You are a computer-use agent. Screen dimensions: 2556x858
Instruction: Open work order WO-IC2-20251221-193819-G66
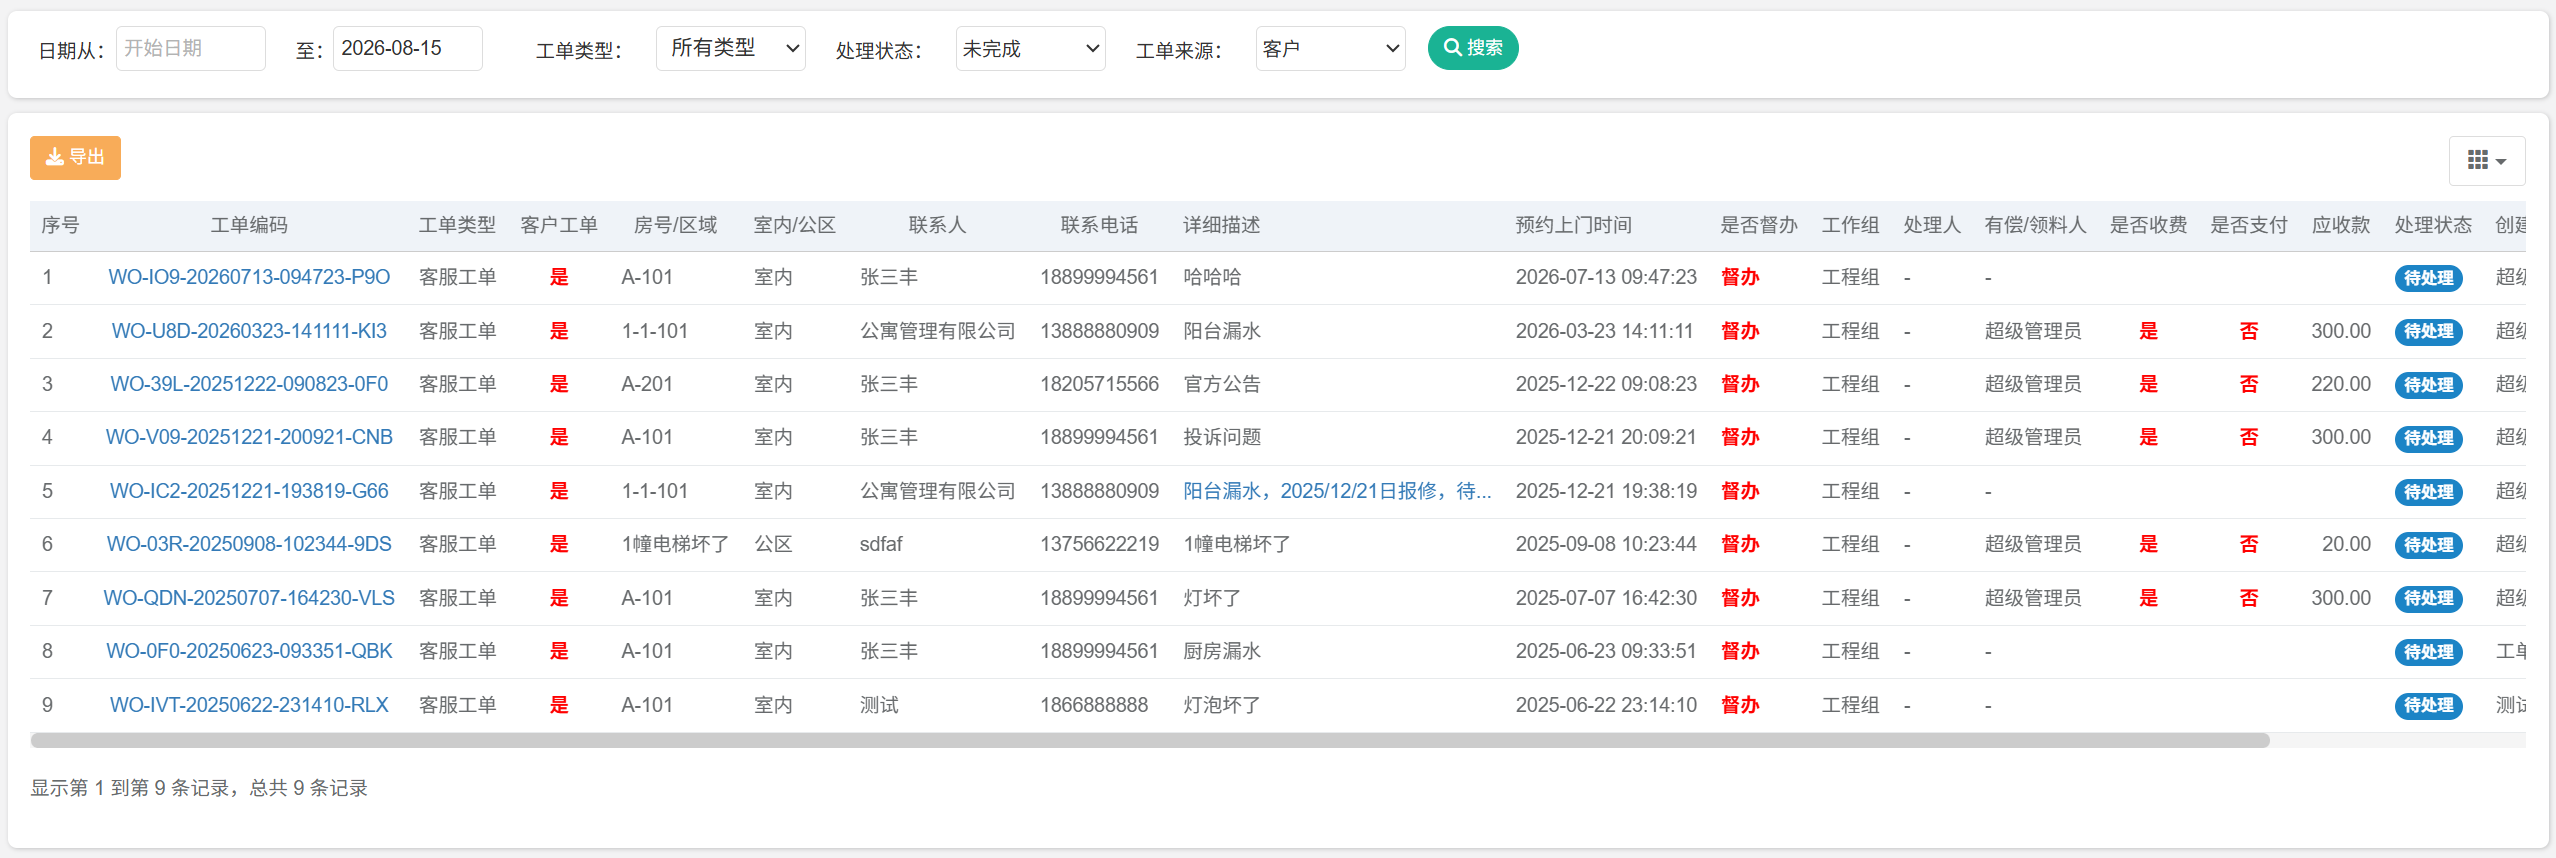coord(249,491)
